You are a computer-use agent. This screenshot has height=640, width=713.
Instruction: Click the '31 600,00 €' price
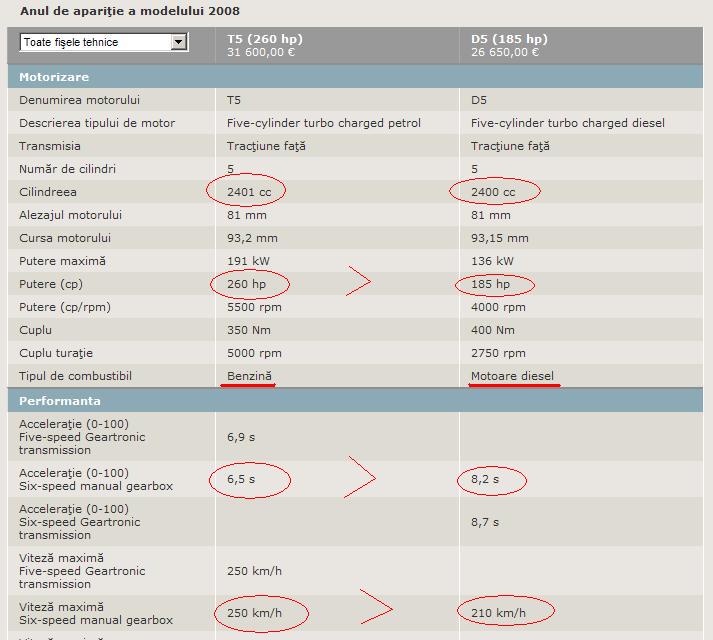261,52
